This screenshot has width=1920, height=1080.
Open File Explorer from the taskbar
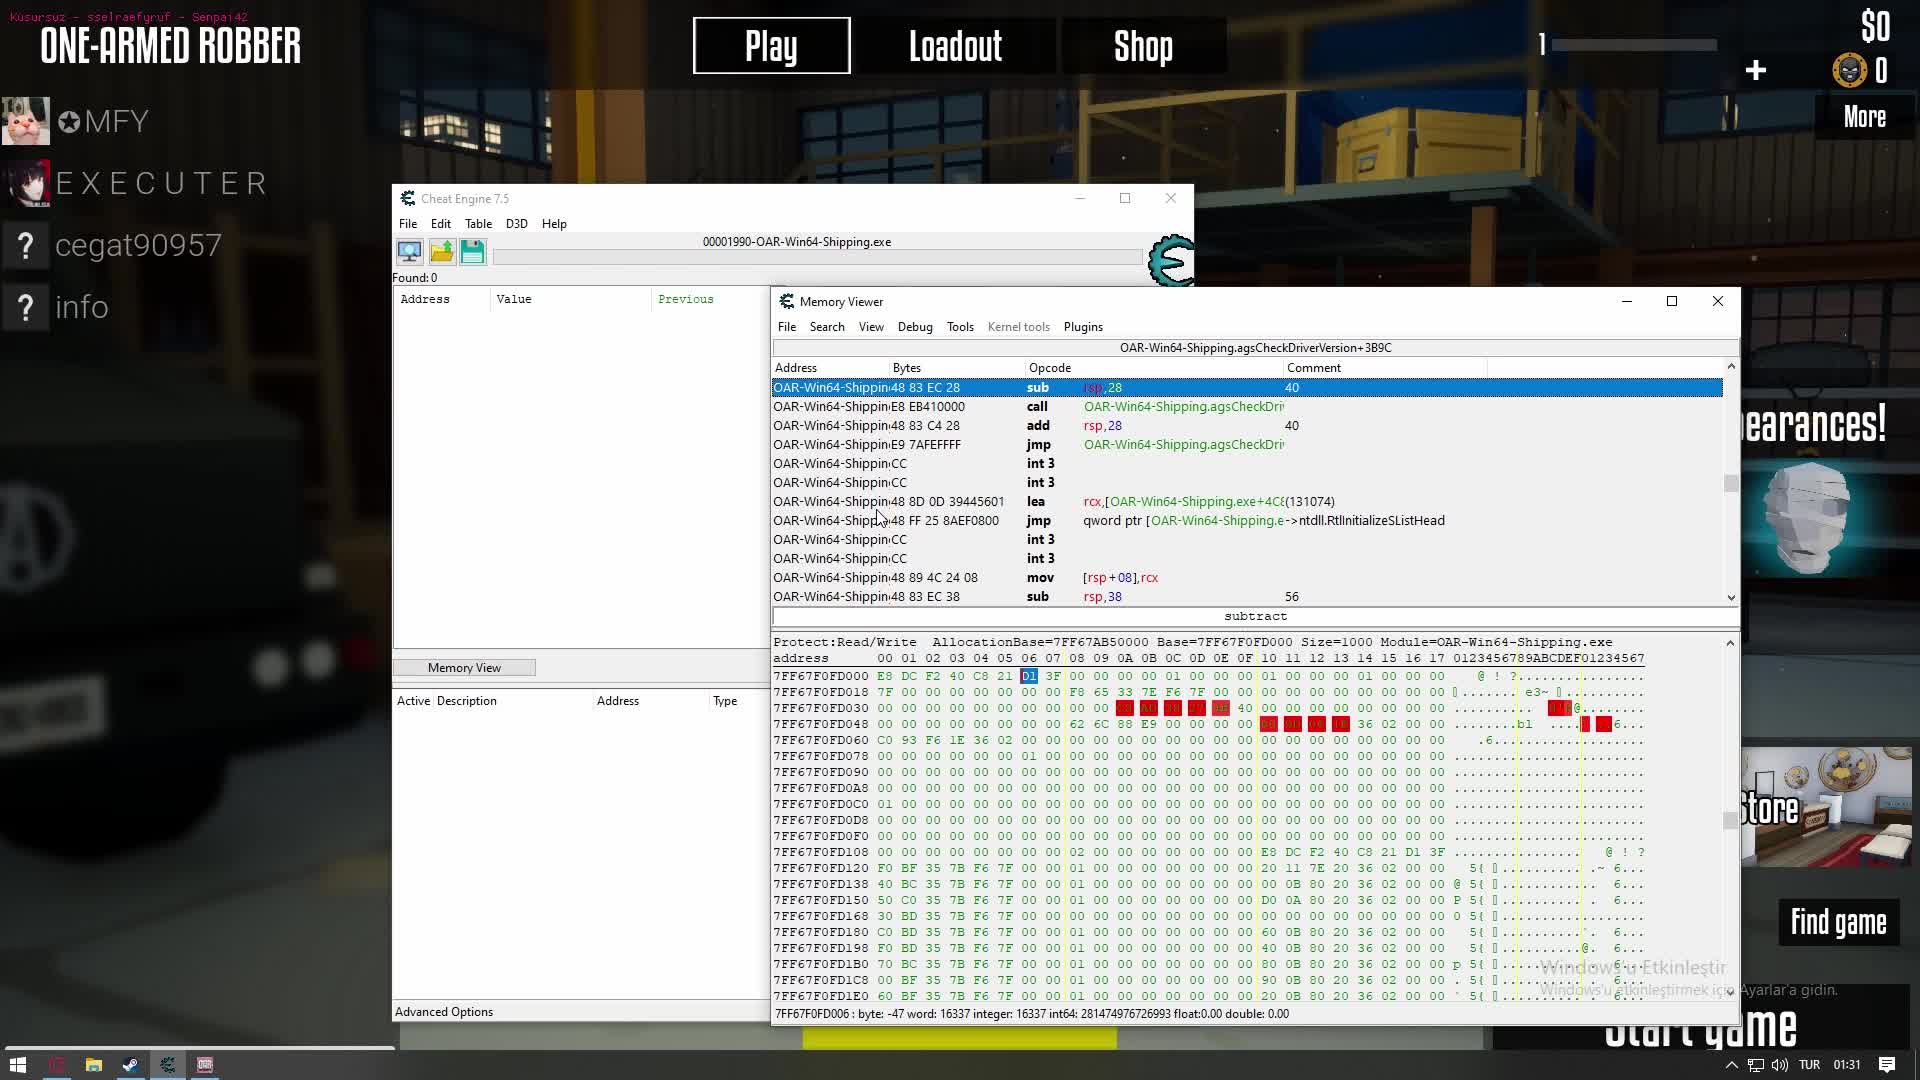pos(93,1065)
